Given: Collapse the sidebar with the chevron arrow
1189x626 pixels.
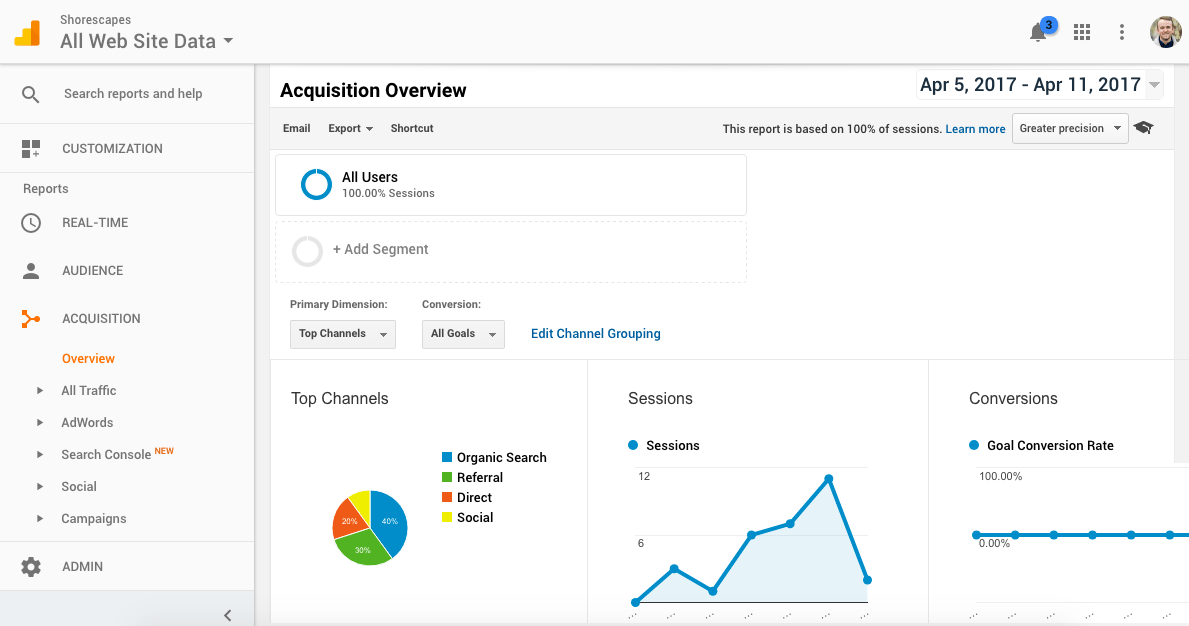Looking at the screenshot, I should coord(227,615).
